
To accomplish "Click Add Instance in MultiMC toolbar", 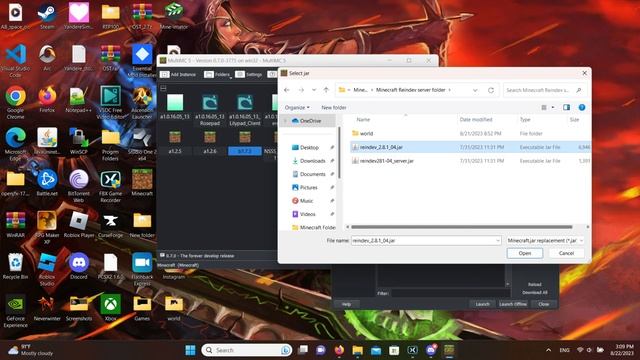I will pyautogui.click(x=178, y=74).
